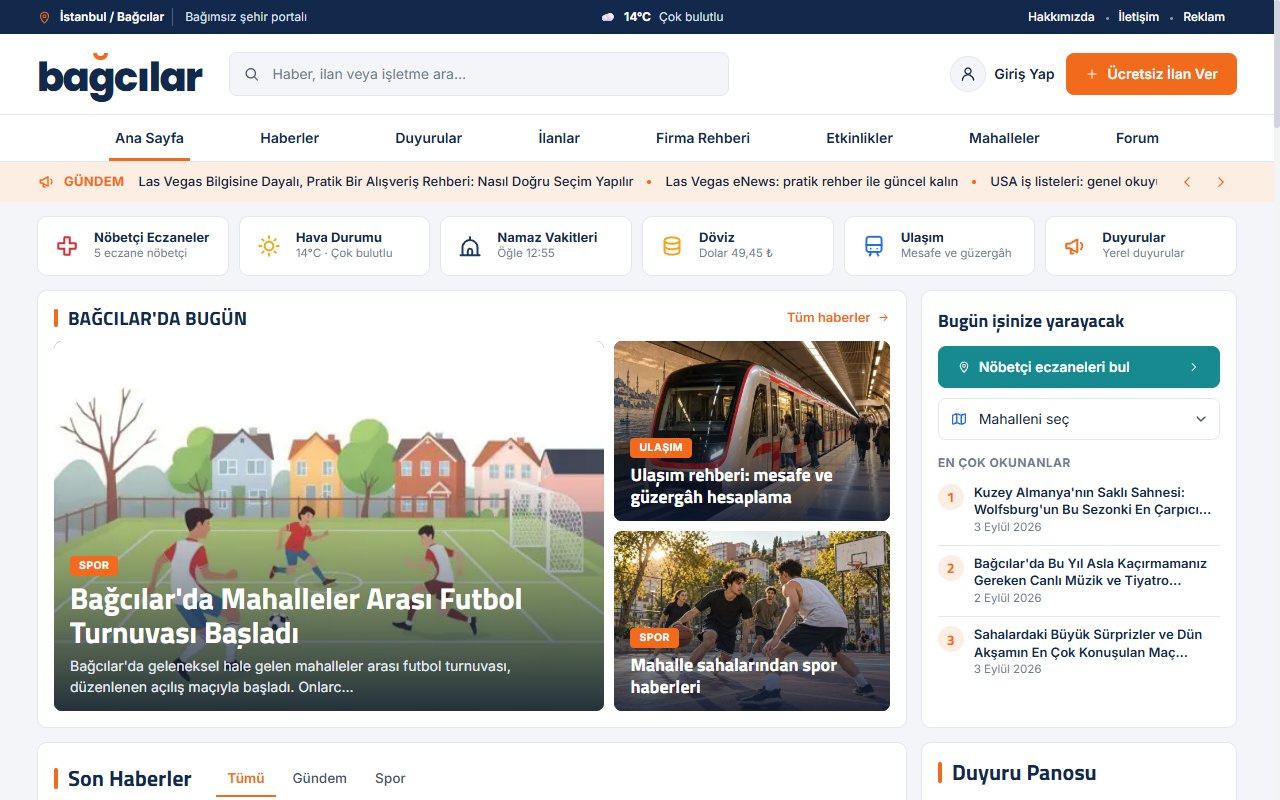The image size is (1280, 800).
Task: Open the Ulaşım rehberi metro news card
Action: point(752,431)
